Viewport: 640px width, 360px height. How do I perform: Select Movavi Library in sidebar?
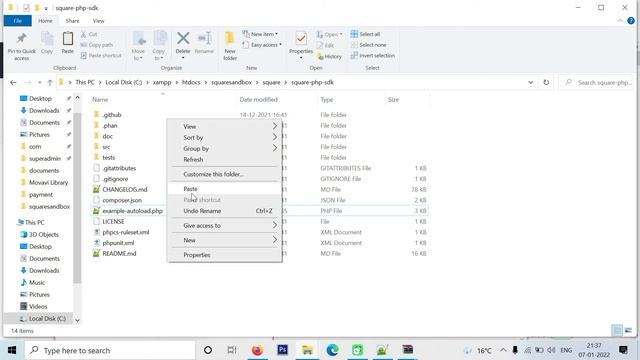[x=48, y=182]
